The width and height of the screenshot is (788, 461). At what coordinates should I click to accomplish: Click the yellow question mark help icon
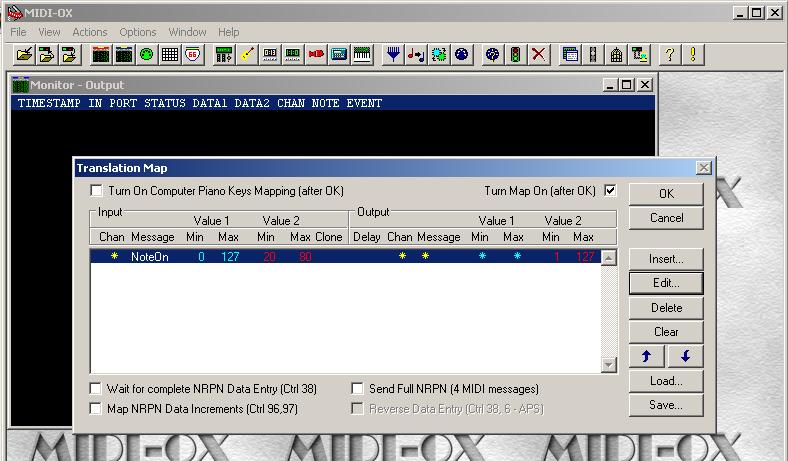(669, 54)
